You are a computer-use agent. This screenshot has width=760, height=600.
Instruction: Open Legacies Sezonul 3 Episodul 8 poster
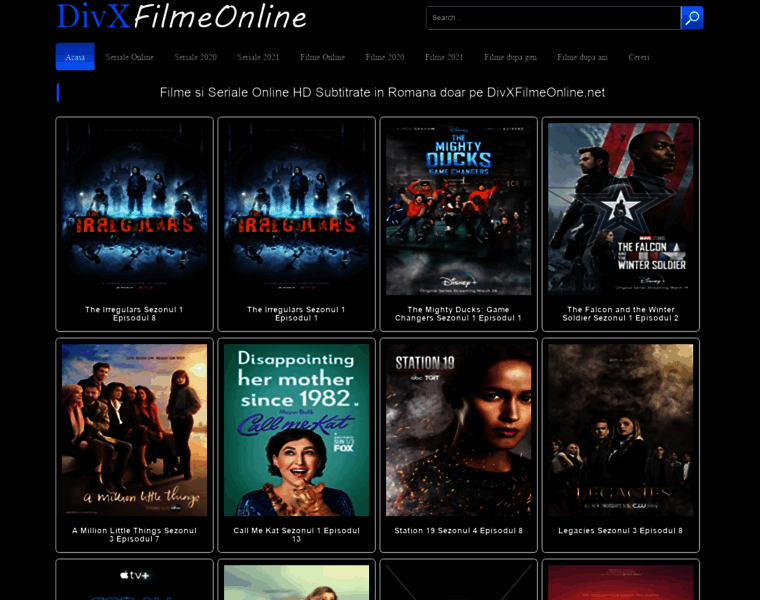[x=620, y=429]
